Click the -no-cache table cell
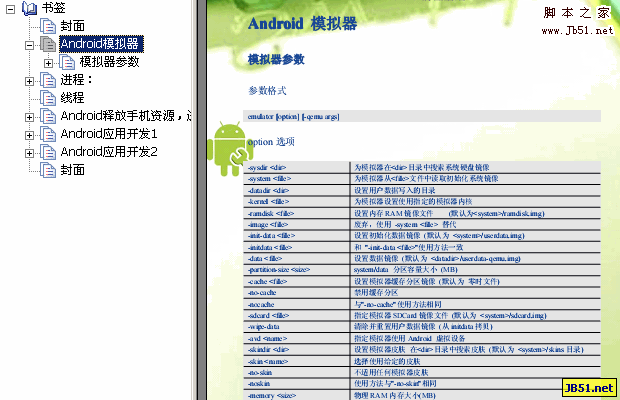 click(297, 292)
